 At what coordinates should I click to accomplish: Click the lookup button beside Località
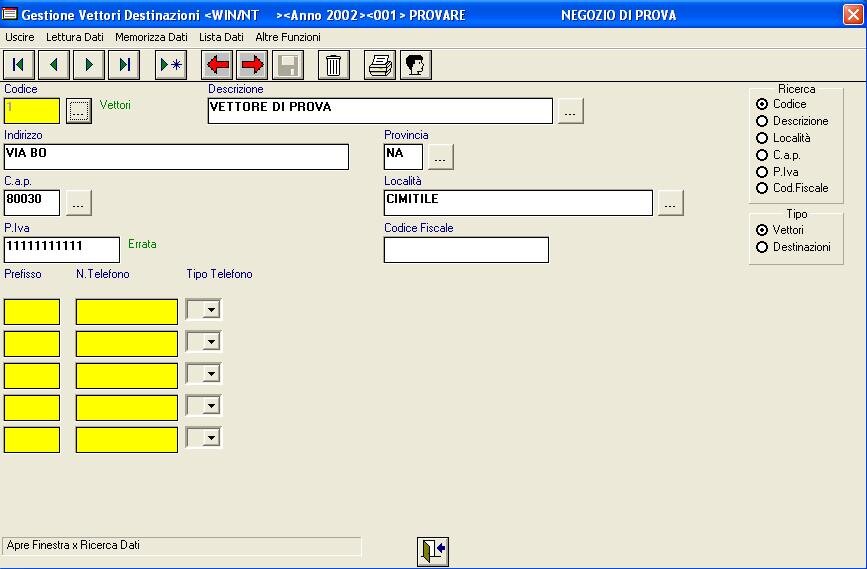pyautogui.click(x=670, y=204)
